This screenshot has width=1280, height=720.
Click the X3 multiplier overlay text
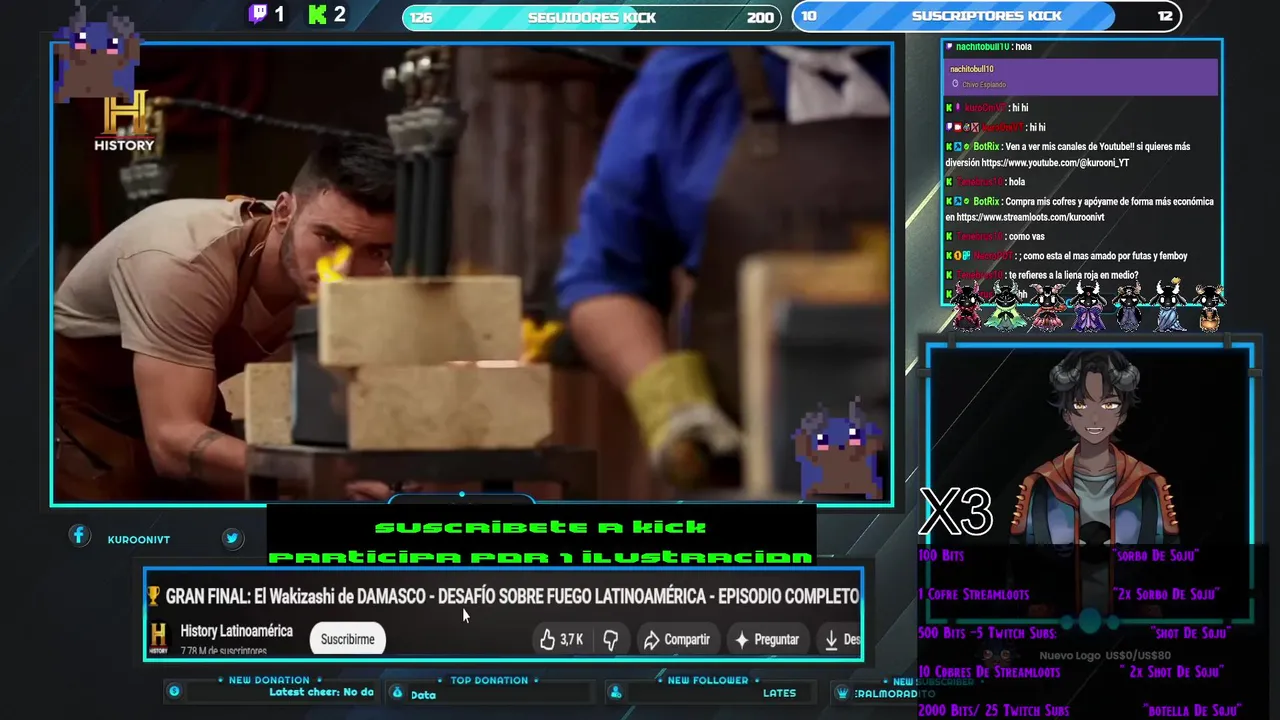(x=956, y=512)
